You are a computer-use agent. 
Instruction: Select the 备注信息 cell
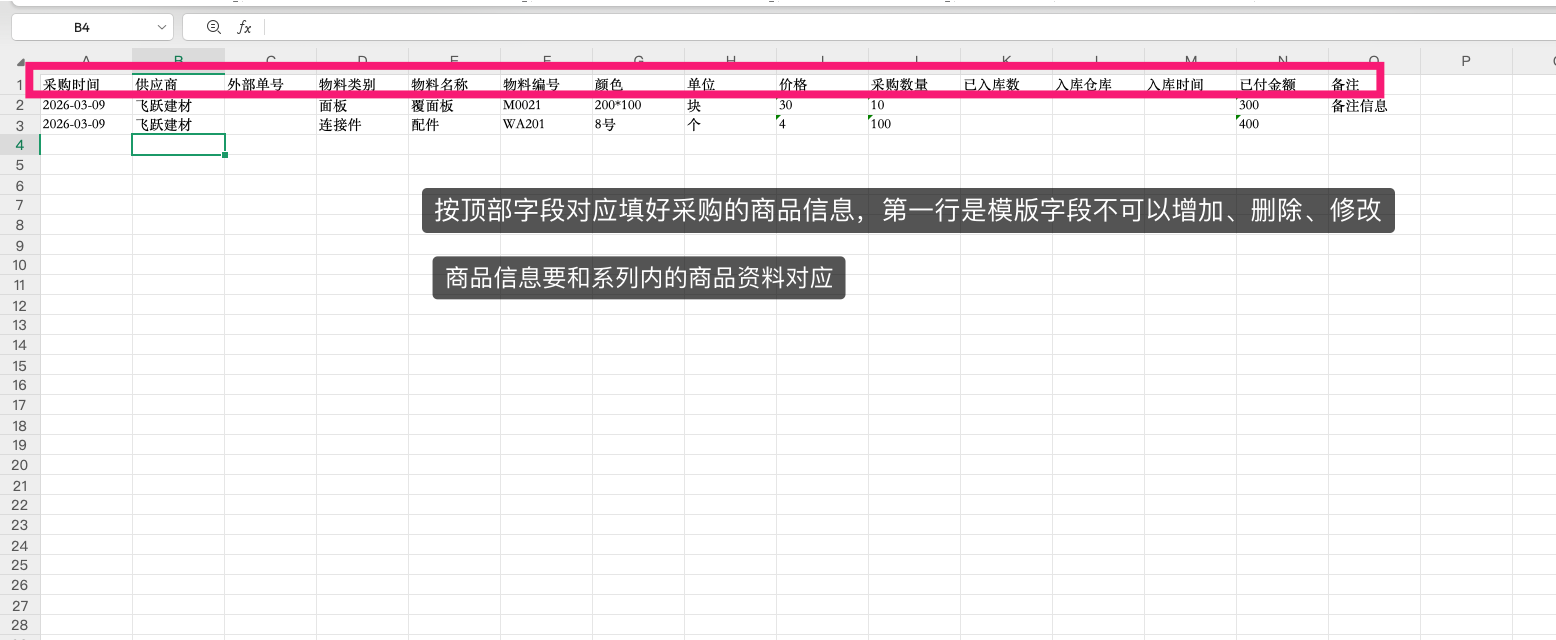pos(1374,105)
